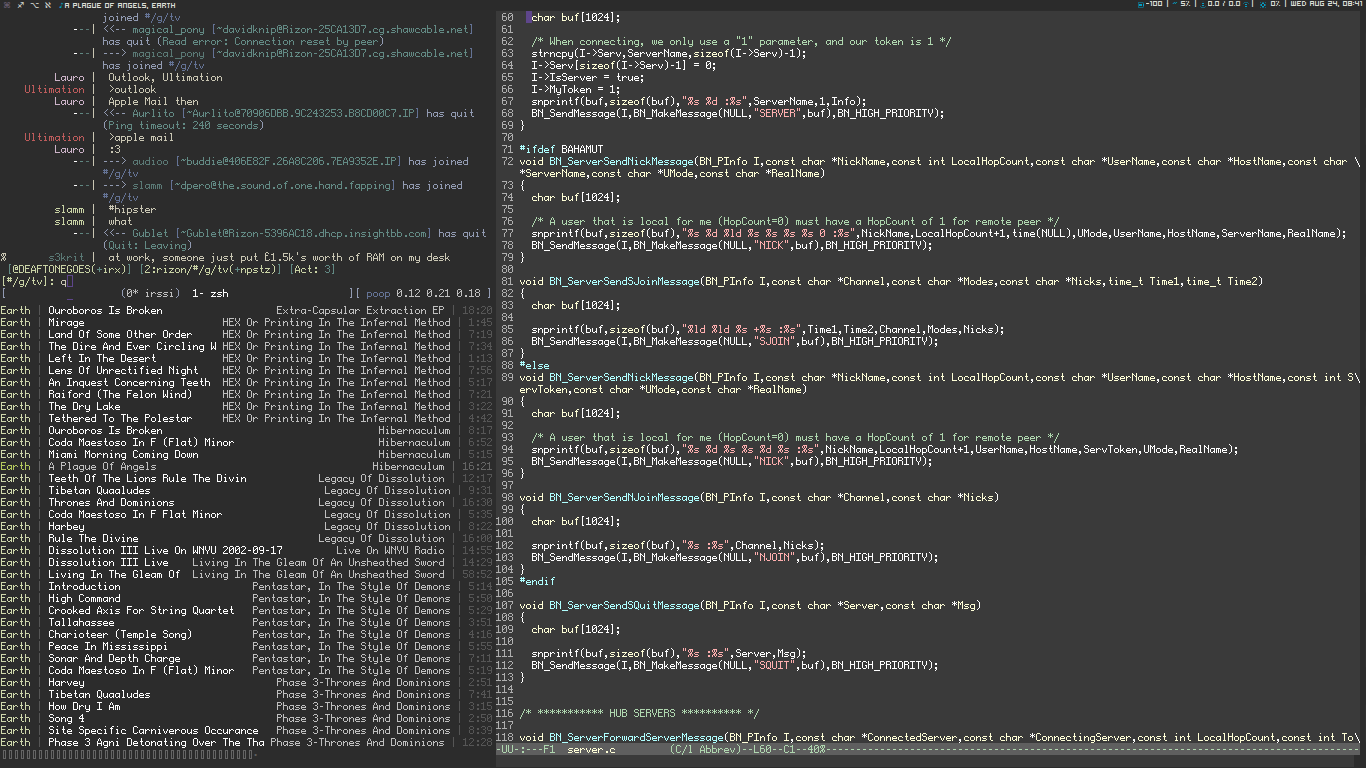Click the music note icon in top bar
Viewport: 1366px width, 768px height.
coord(60,5)
